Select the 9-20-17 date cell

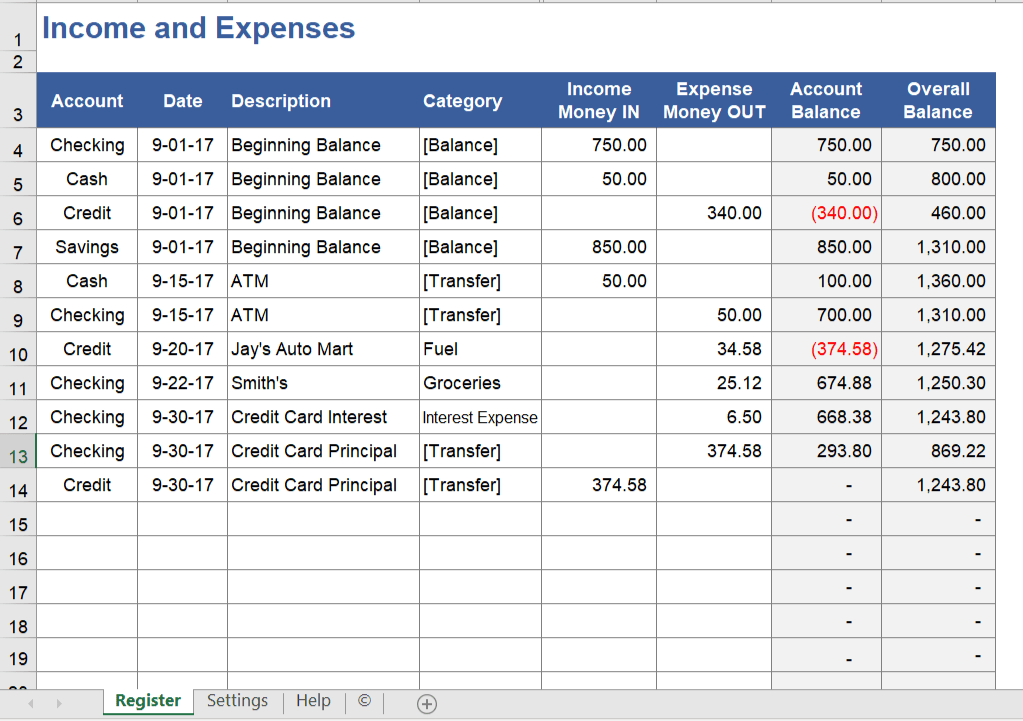(x=182, y=349)
